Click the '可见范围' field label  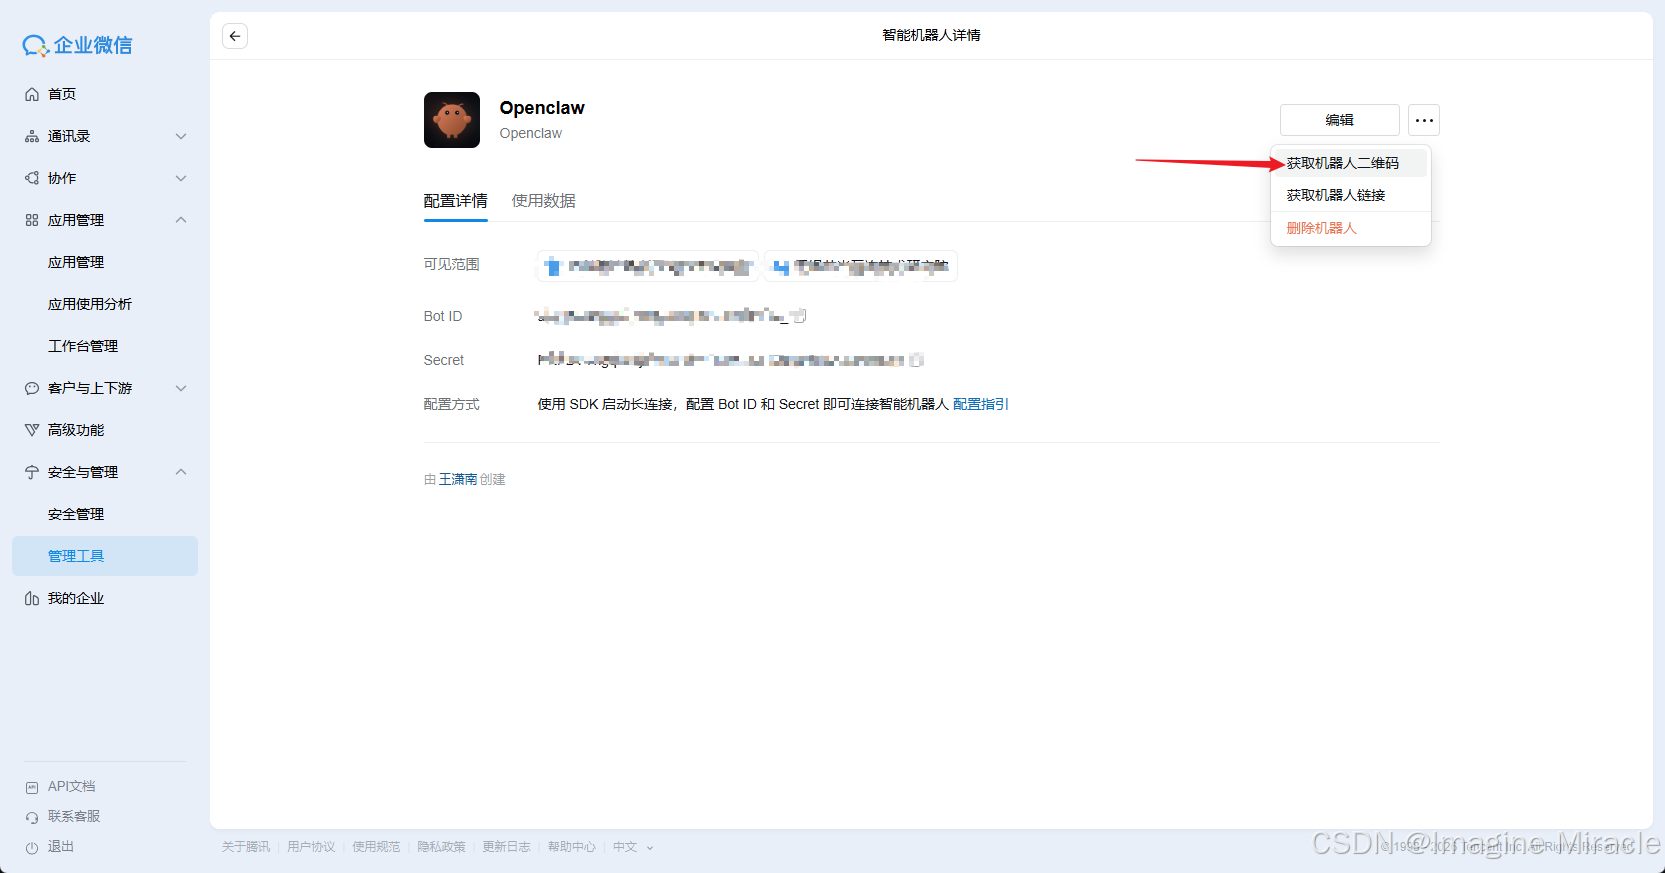(452, 264)
